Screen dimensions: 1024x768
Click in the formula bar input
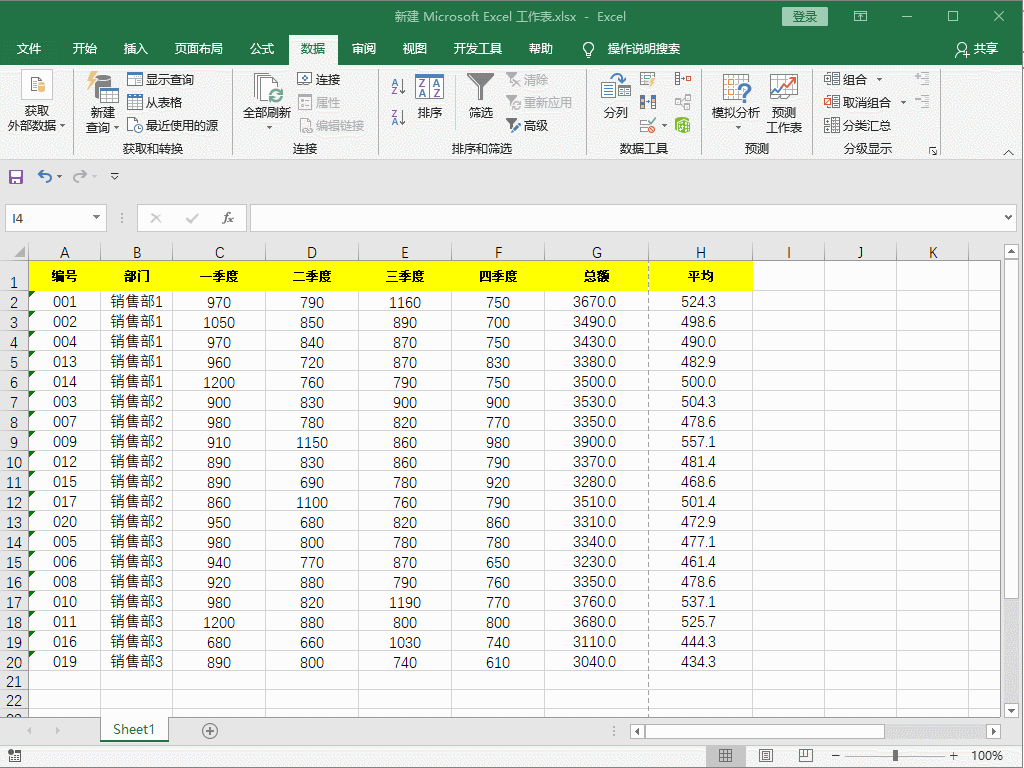coord(626,217)
